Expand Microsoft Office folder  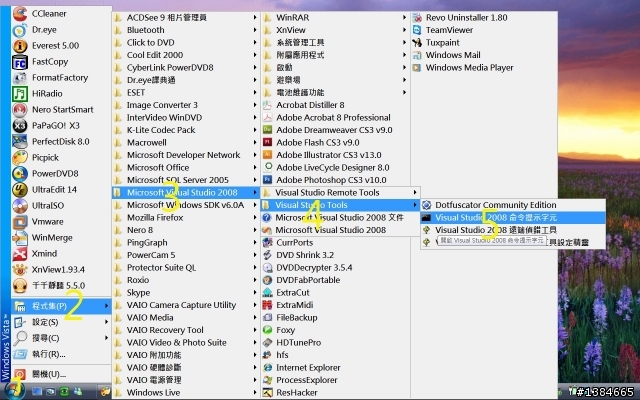pyautogui.click(x=186, y=167)
